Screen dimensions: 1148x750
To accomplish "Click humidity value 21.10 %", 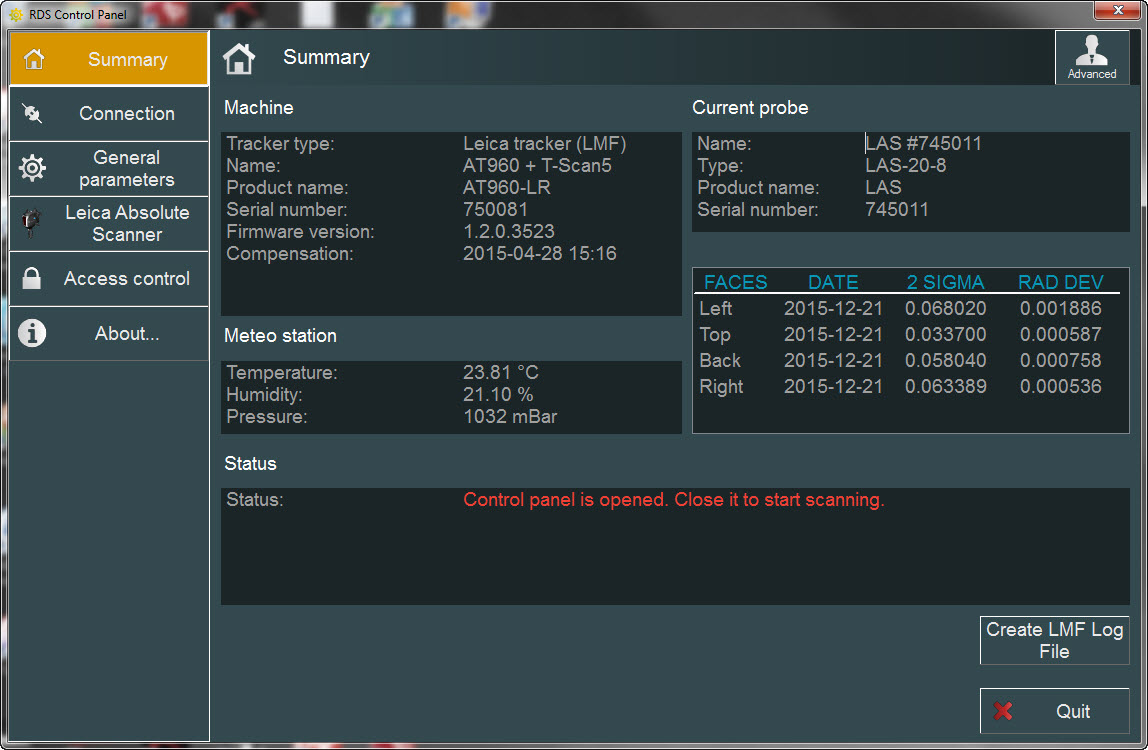I will click(498, 394).
